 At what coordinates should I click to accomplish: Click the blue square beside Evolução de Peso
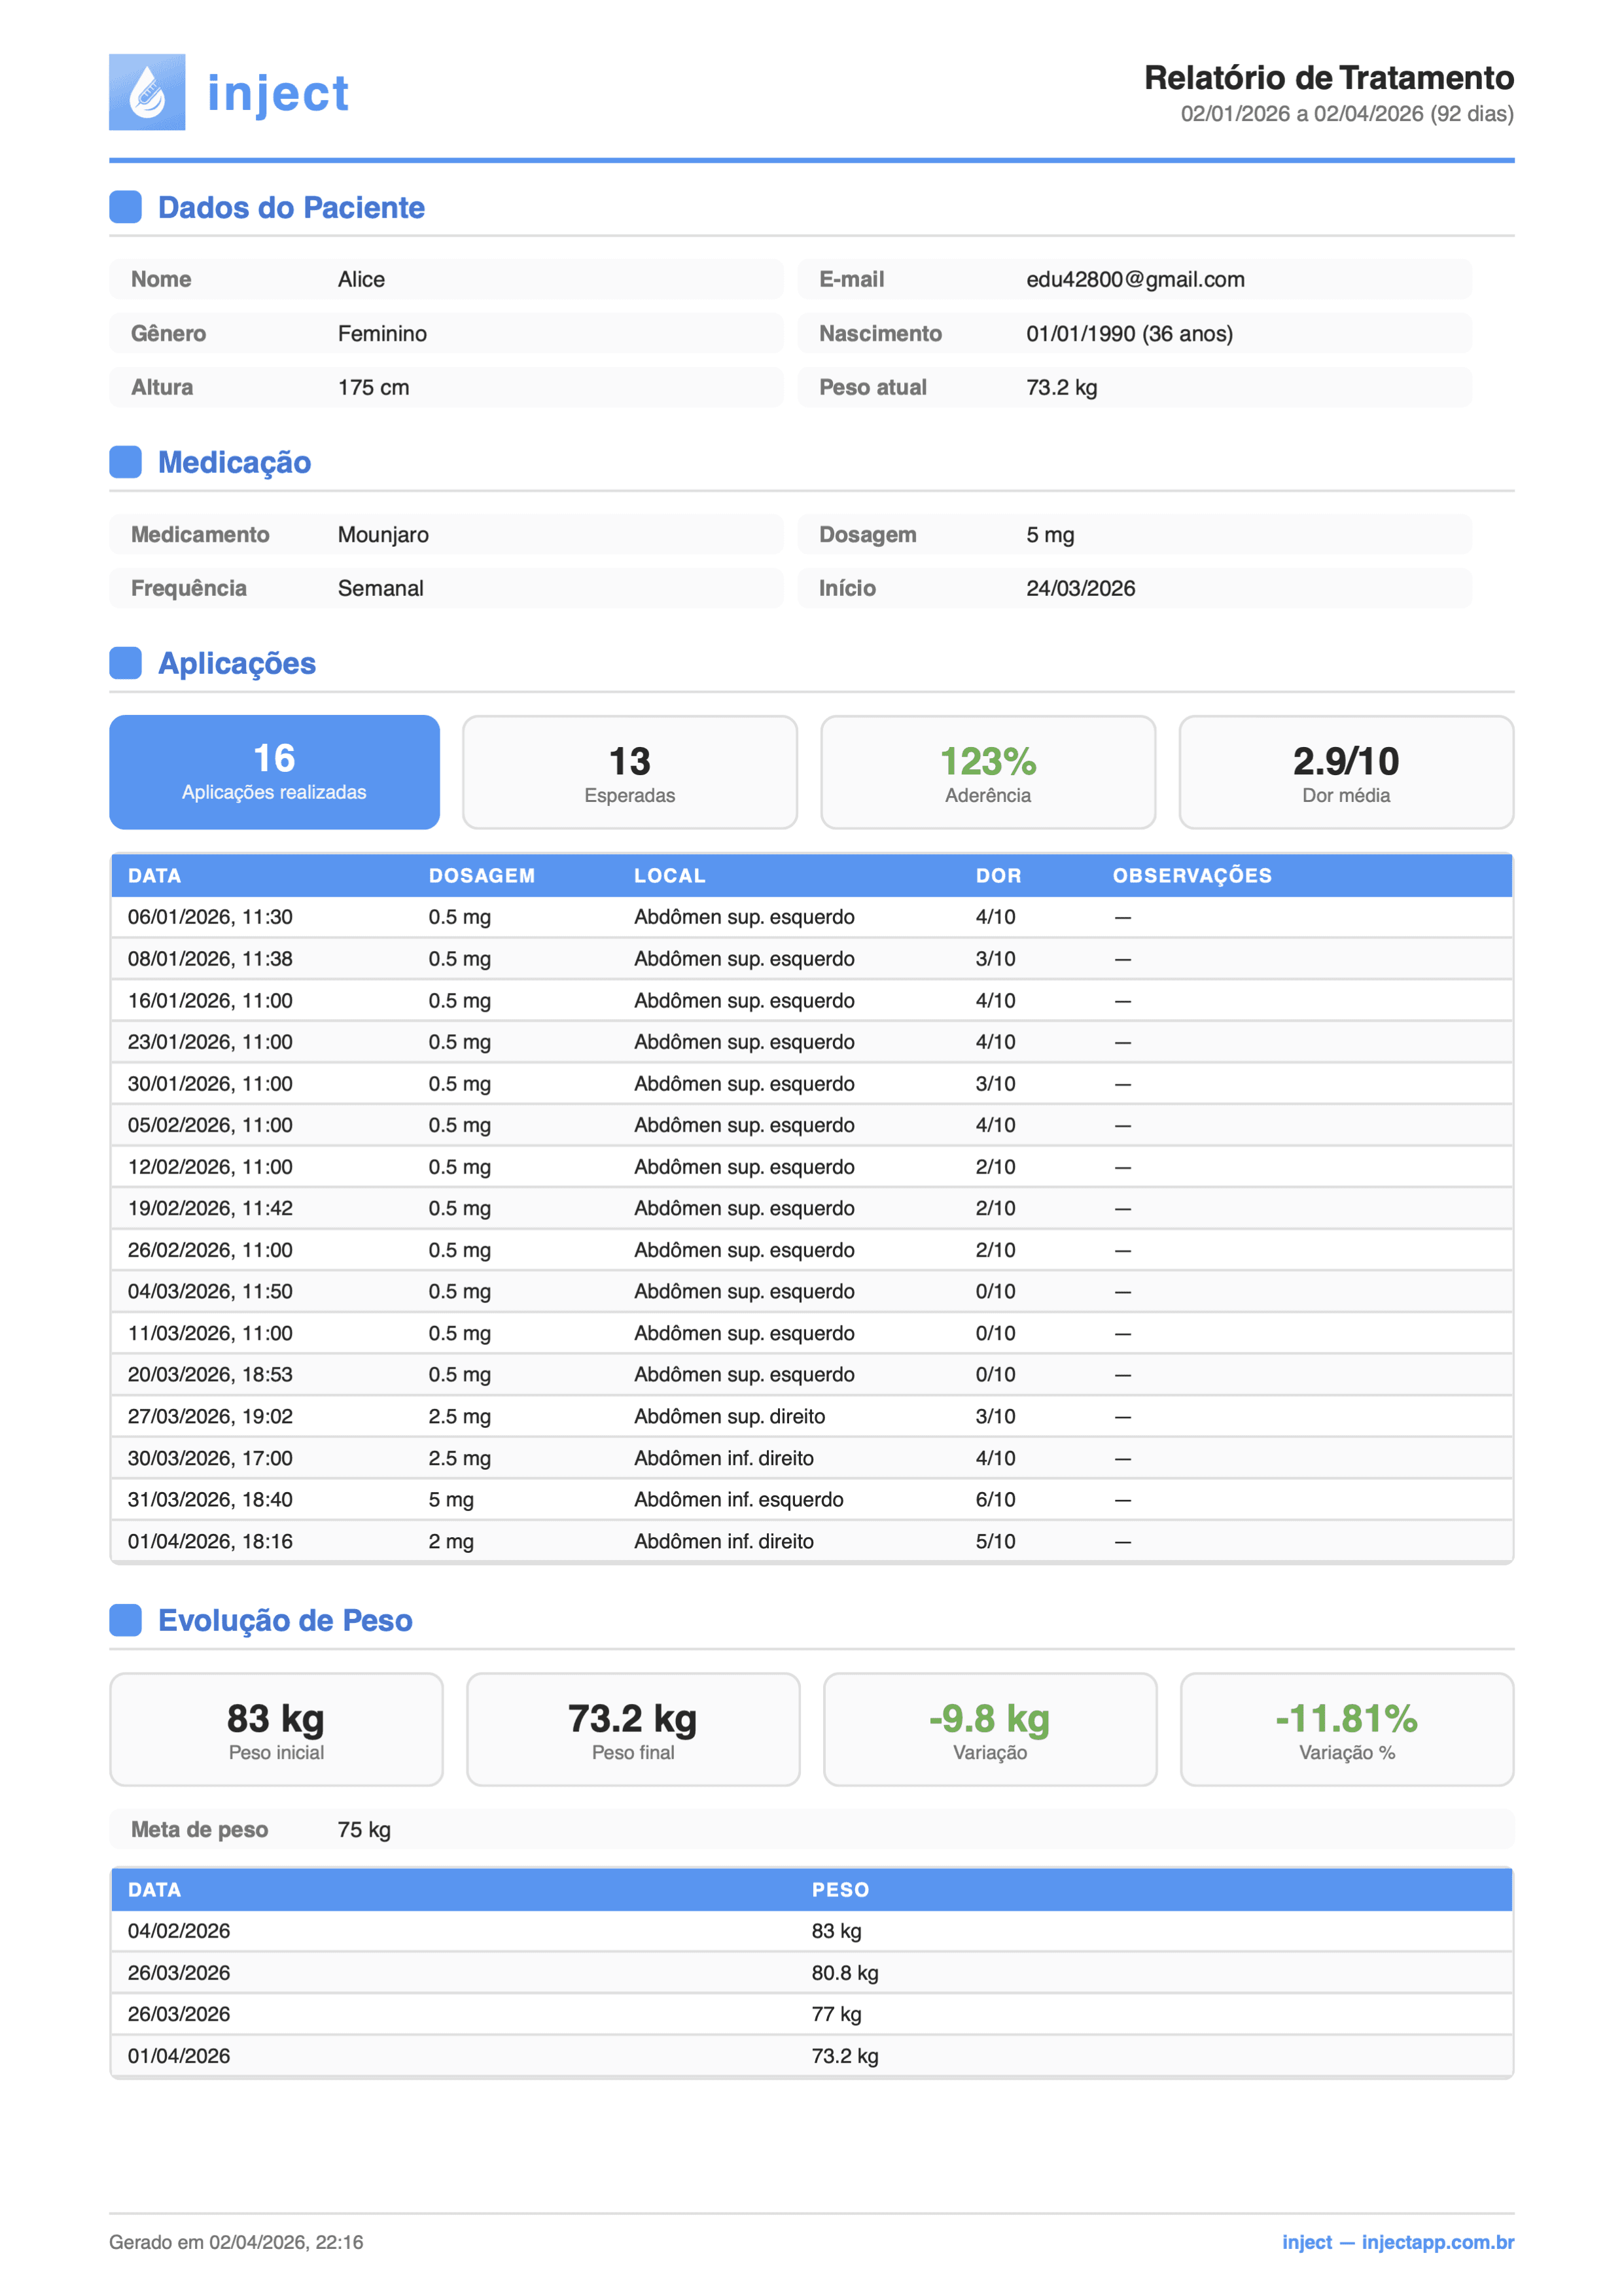[125, 1620]
